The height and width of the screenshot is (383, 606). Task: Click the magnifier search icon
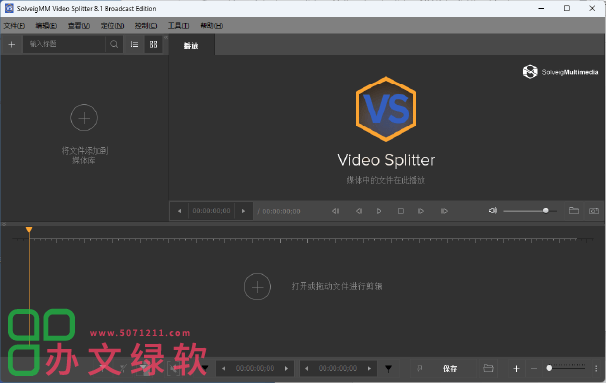coord(114,44)
